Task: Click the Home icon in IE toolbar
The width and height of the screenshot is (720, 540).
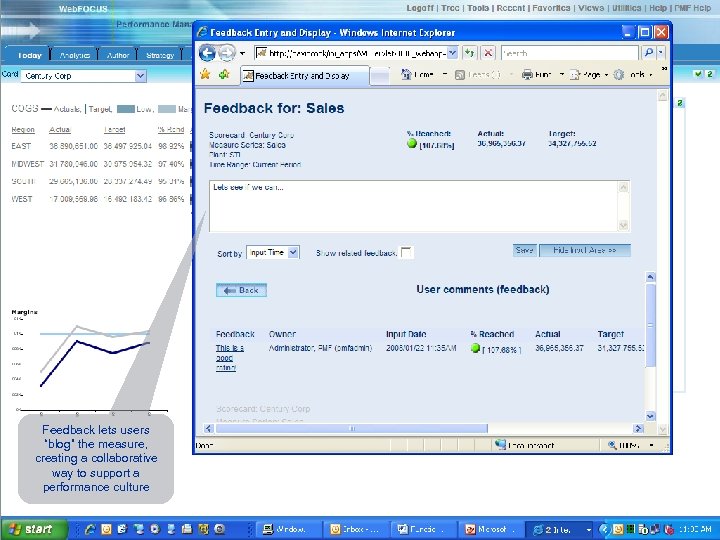Action: [406, 74]
